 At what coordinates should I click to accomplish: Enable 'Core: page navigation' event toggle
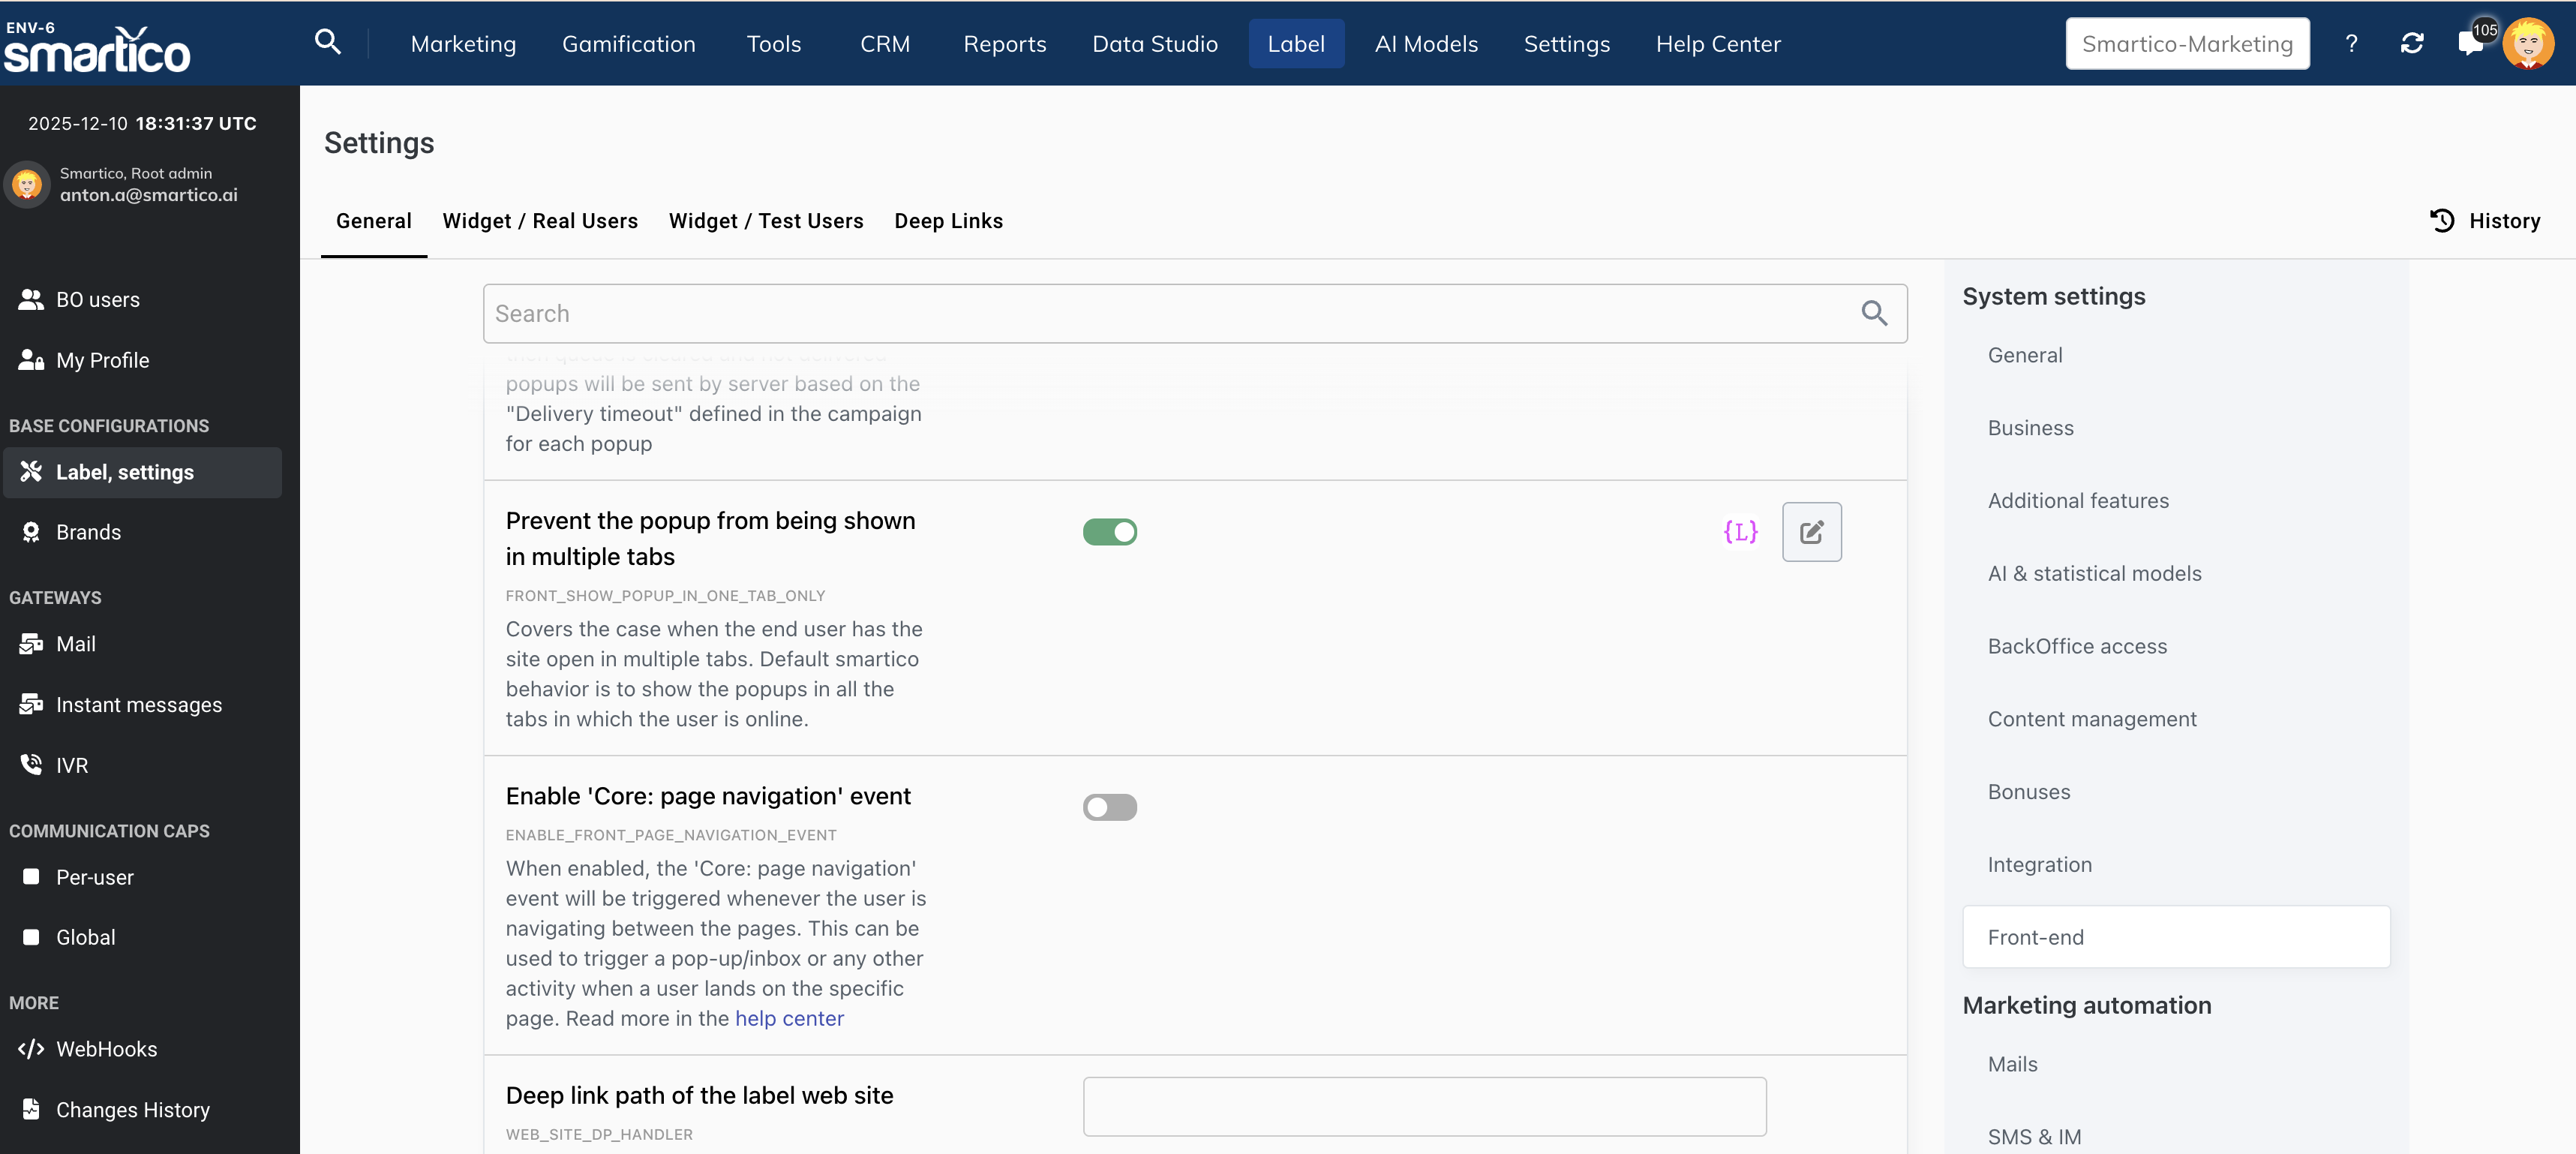(x=1109, y=807)
